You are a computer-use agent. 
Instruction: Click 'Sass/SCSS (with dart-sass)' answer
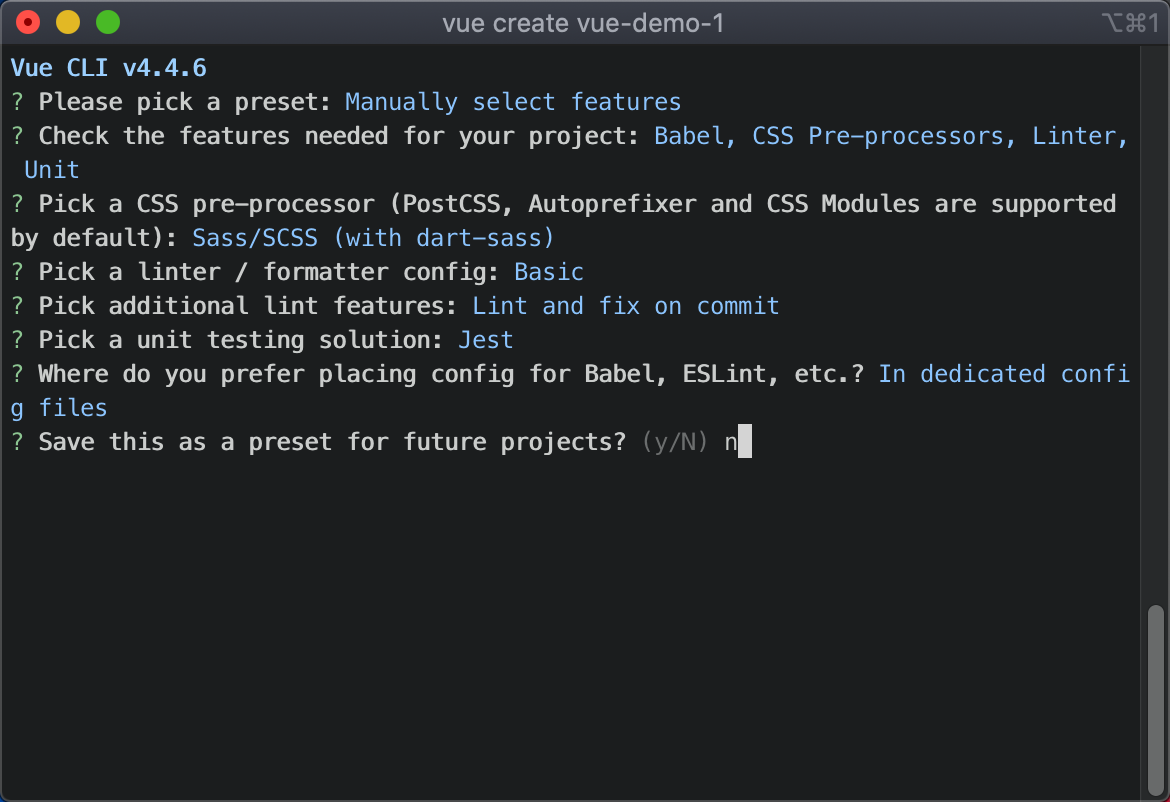click(373, 237)
